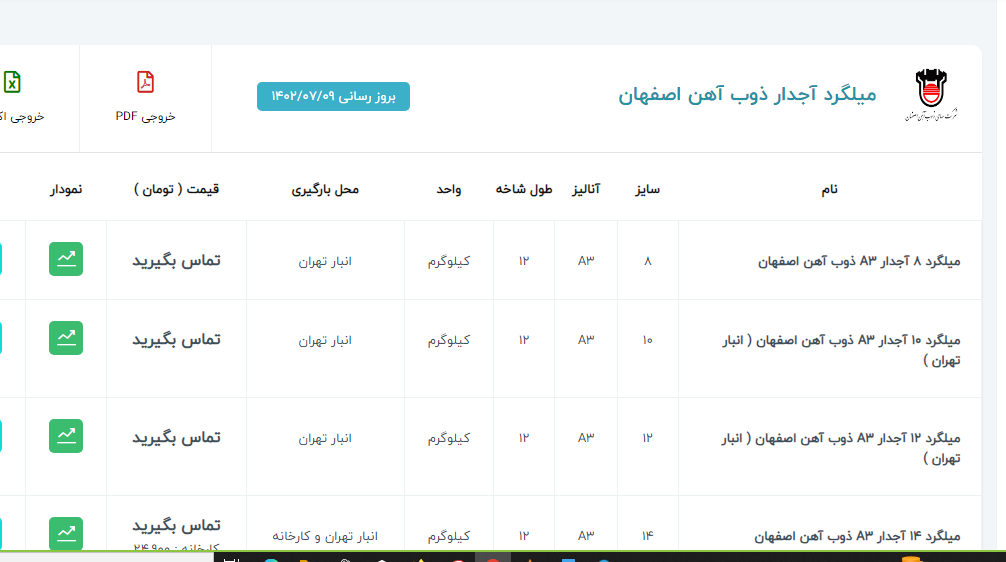
Task: Click the update date badge ۱۴۰۲/۰۷/۰۹
Action: point(333,96)
